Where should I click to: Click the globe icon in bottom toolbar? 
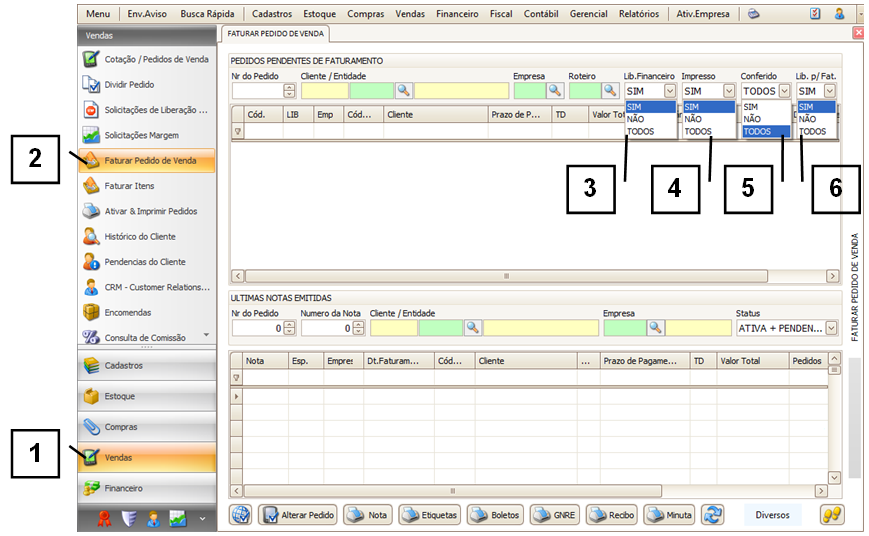point(240,515)
